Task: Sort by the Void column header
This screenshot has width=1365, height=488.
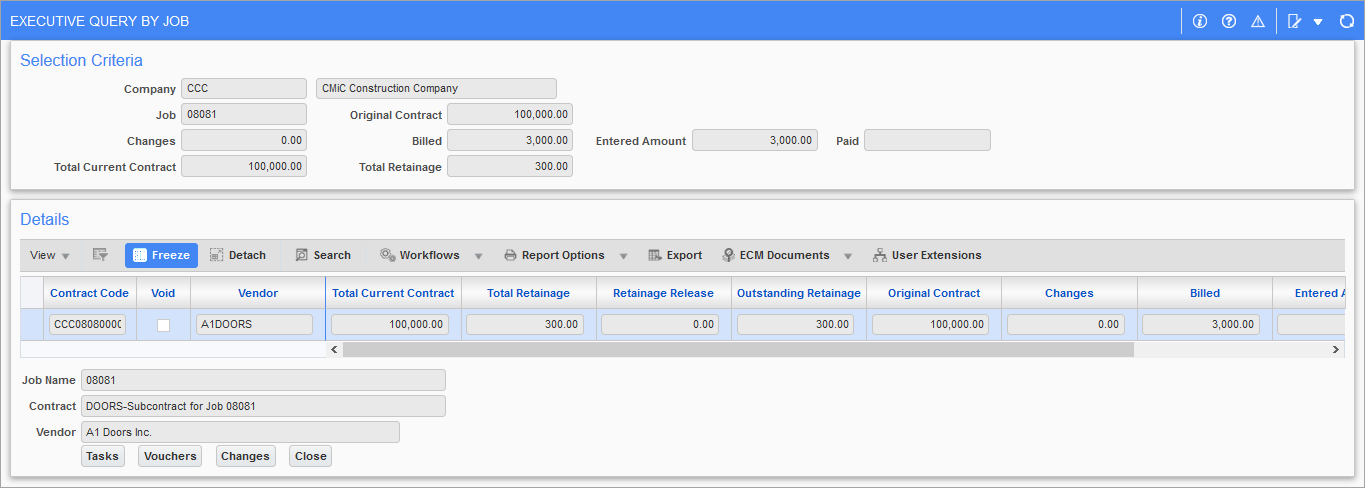Action: point(163,293)
